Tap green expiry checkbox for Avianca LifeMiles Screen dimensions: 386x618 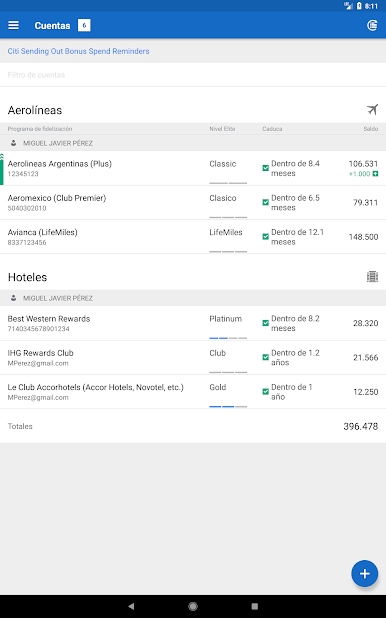tap(266, 237)
